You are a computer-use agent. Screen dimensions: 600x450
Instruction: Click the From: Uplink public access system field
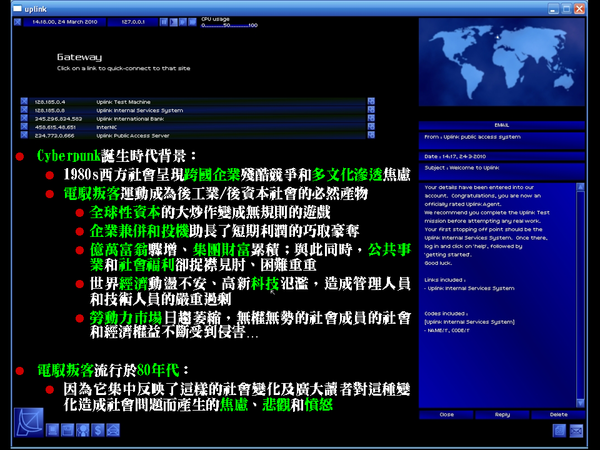click(502, 140)
